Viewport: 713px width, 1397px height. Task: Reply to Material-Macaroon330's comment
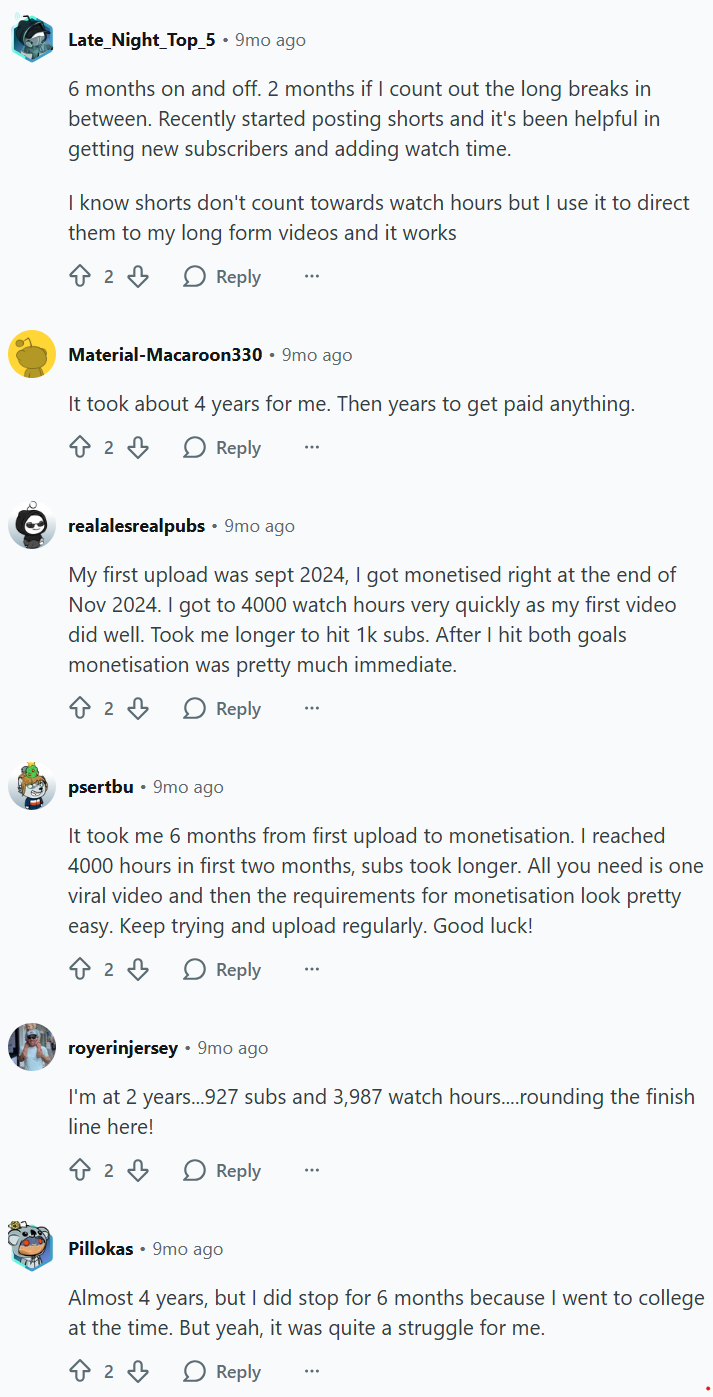(x=222, y=448)
